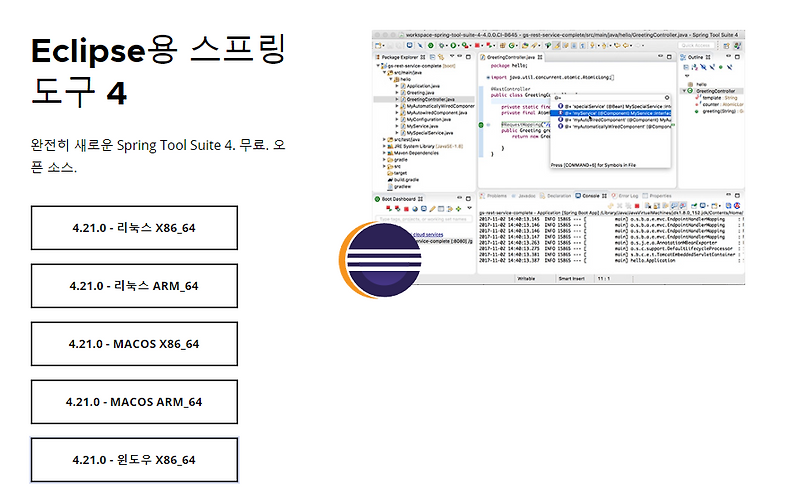800x503 pixels.
Task: Click the '완전히 새로운 Spring Tool Suite 4' description
Action: tap(158, 156)
